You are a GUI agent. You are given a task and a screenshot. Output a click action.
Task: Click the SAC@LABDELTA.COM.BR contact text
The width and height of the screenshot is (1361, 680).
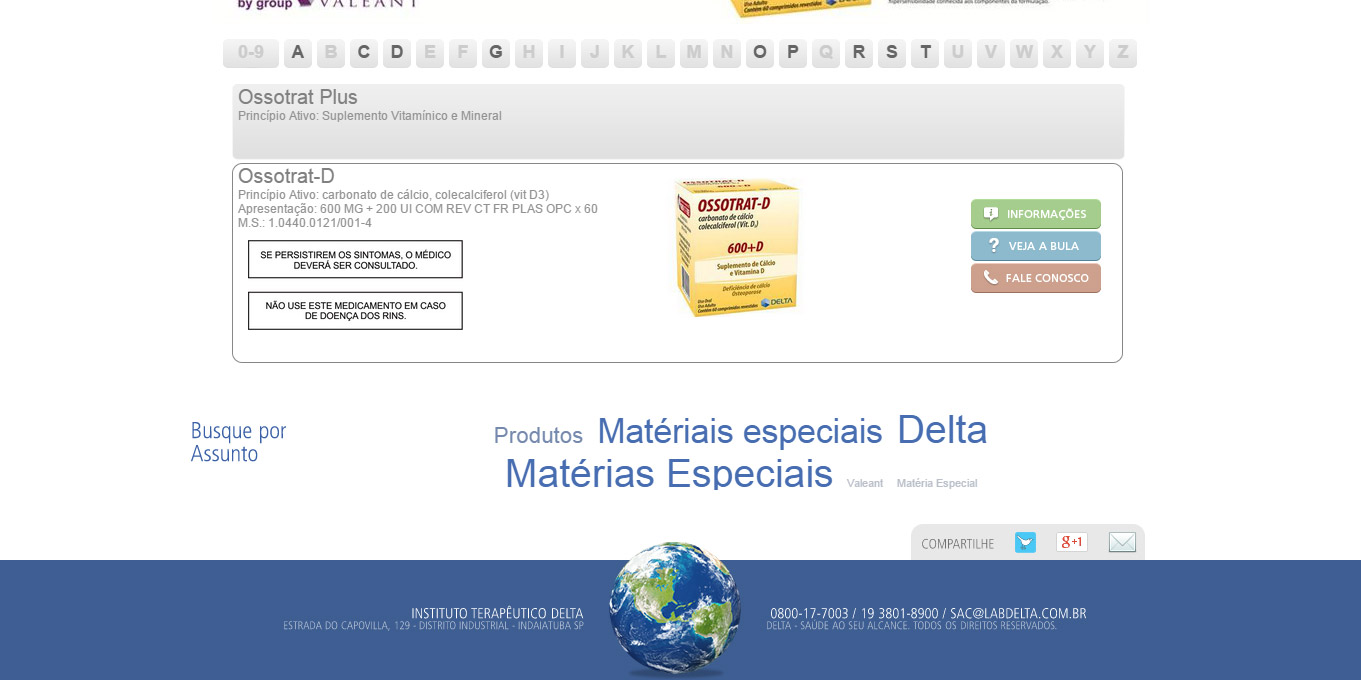(1018, 613)
